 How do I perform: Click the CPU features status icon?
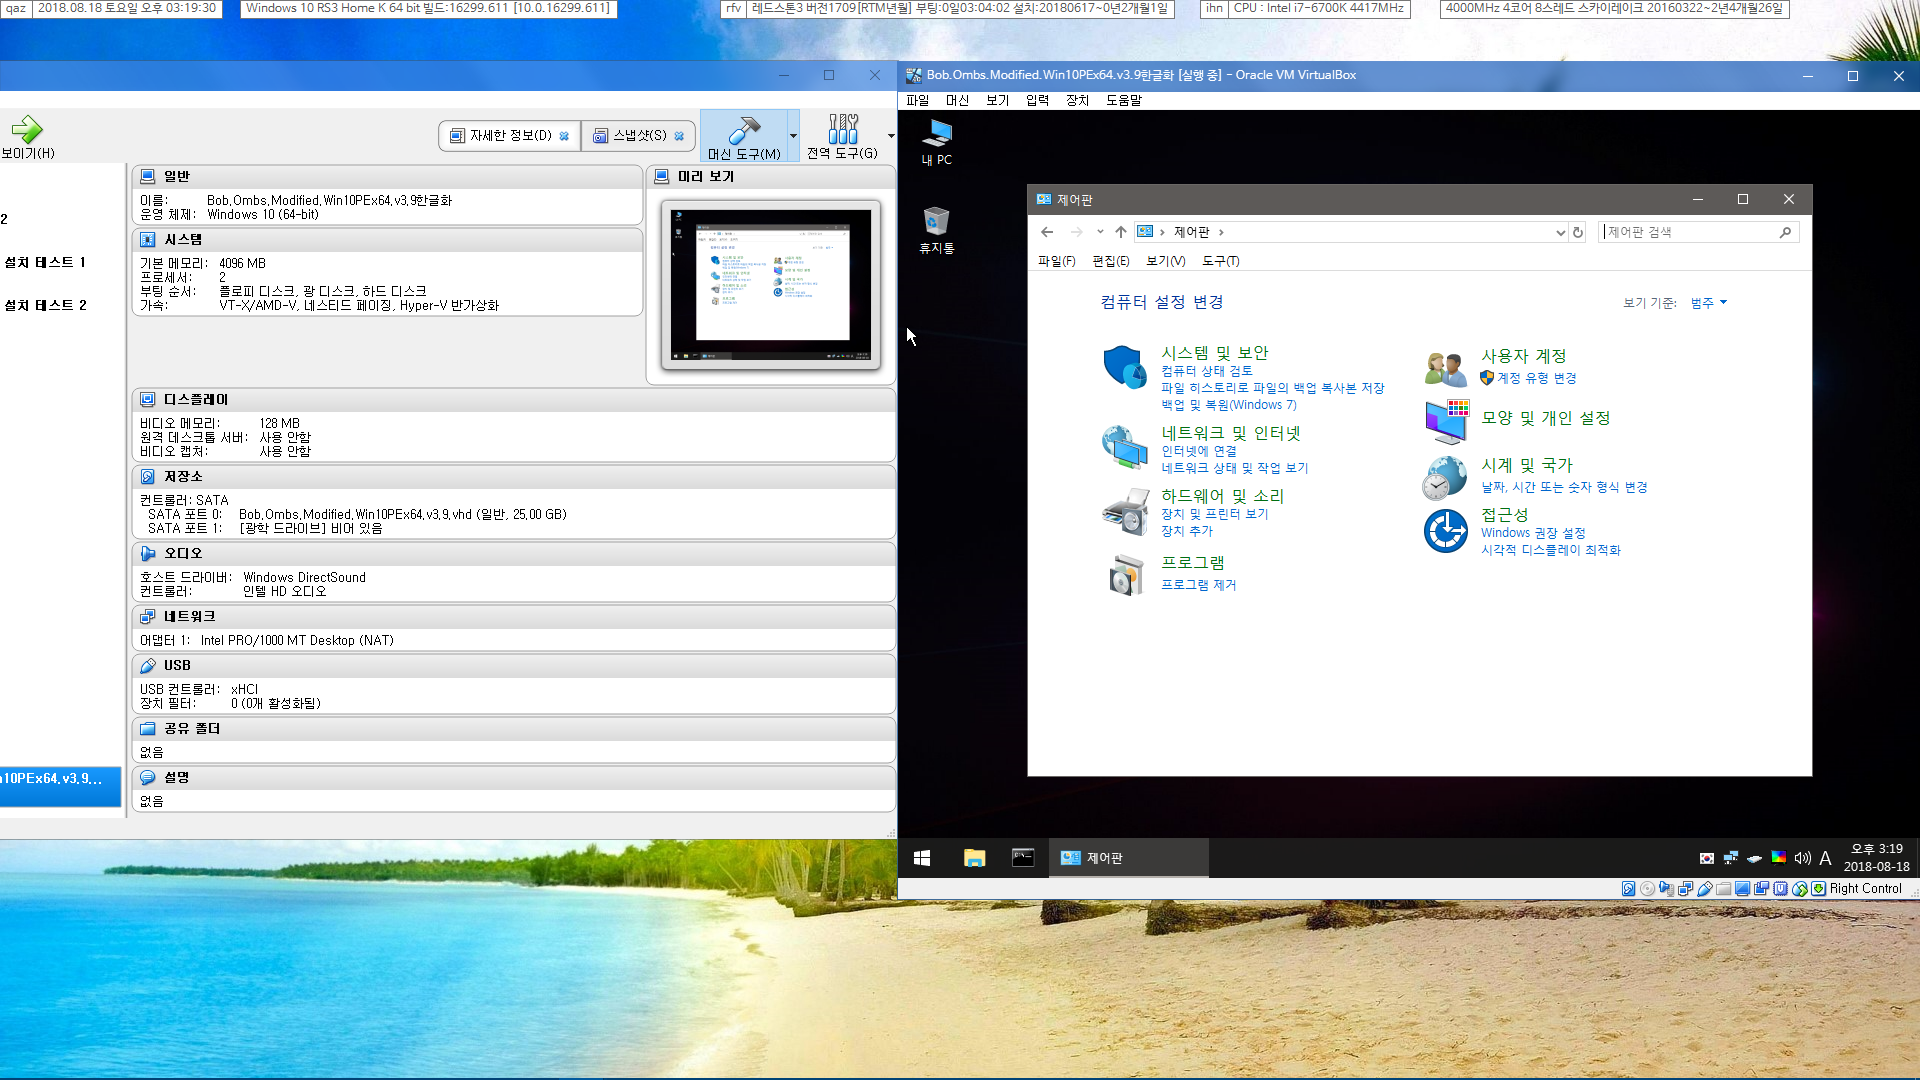pyautogui.click(x=1780, y=889)
